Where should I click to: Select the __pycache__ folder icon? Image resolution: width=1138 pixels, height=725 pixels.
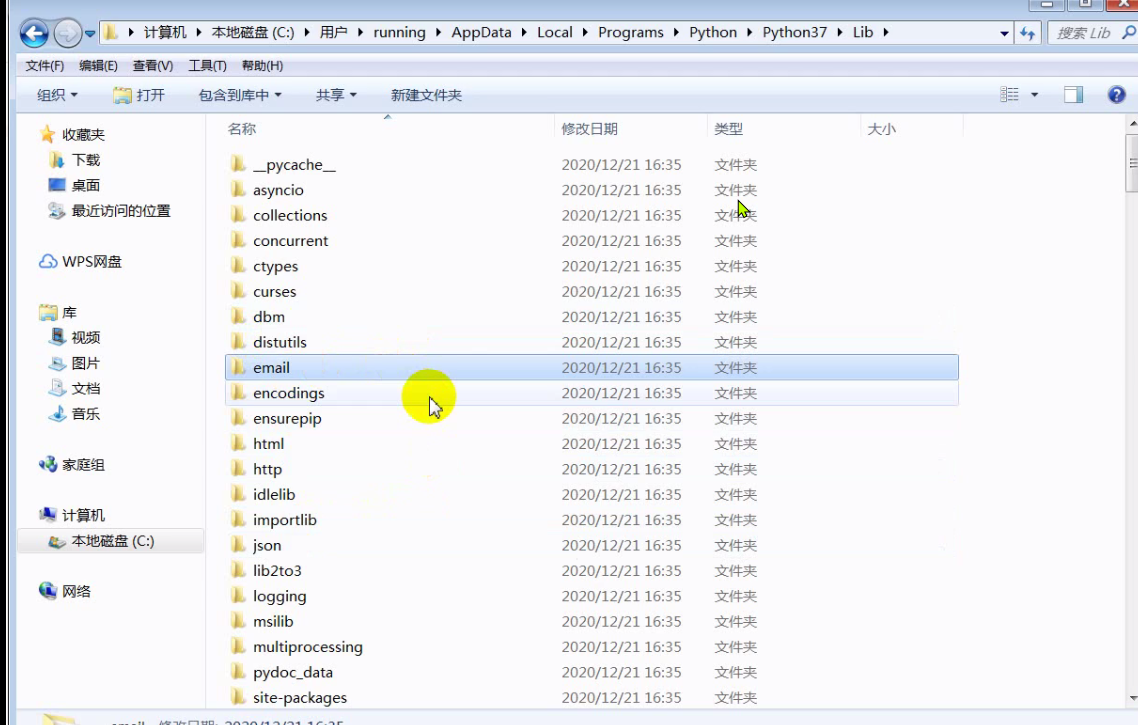238,164
